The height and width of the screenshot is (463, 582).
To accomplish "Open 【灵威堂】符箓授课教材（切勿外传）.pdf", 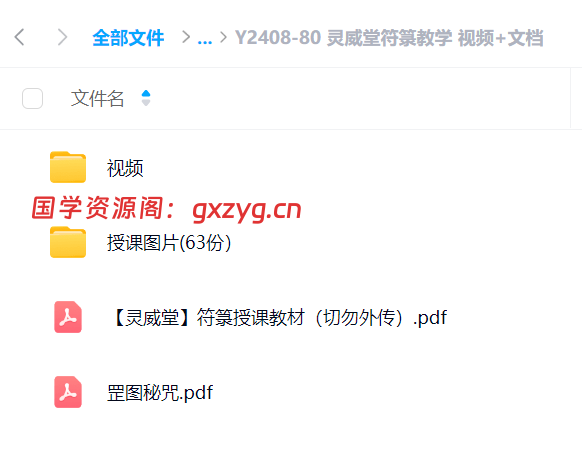I will point(280,318).
